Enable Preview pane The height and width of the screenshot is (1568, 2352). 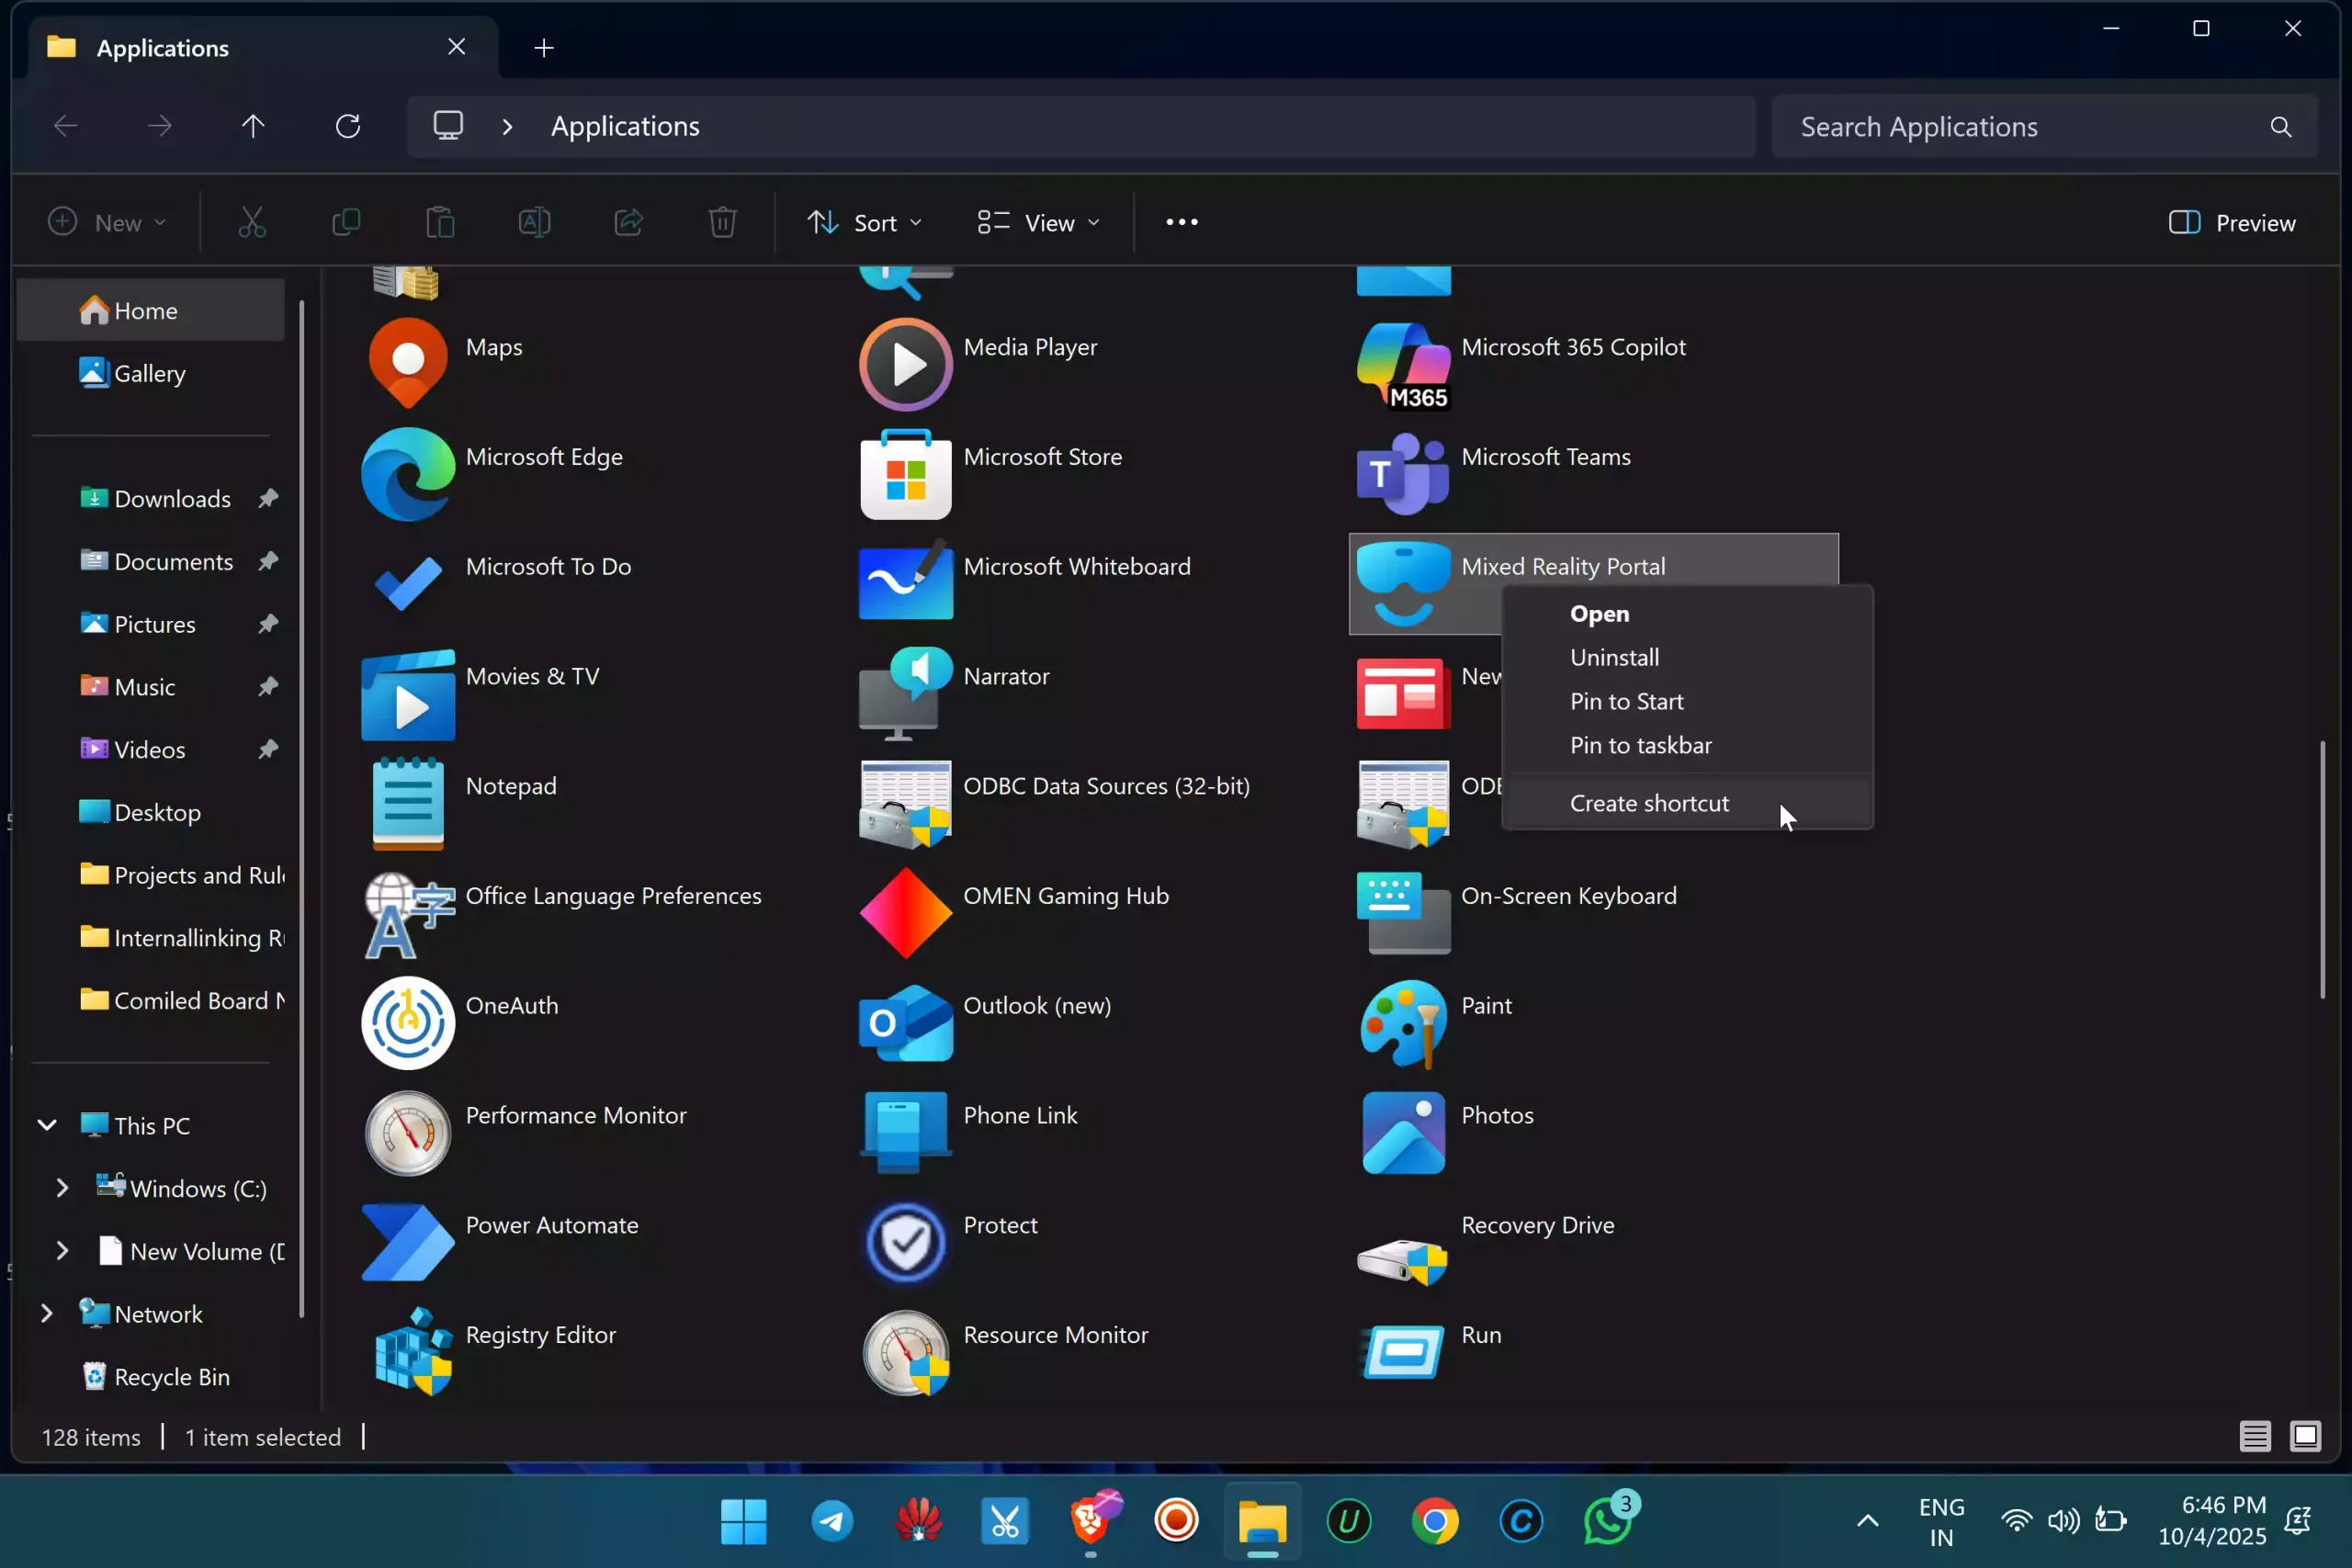click(x=2231, y=222)
